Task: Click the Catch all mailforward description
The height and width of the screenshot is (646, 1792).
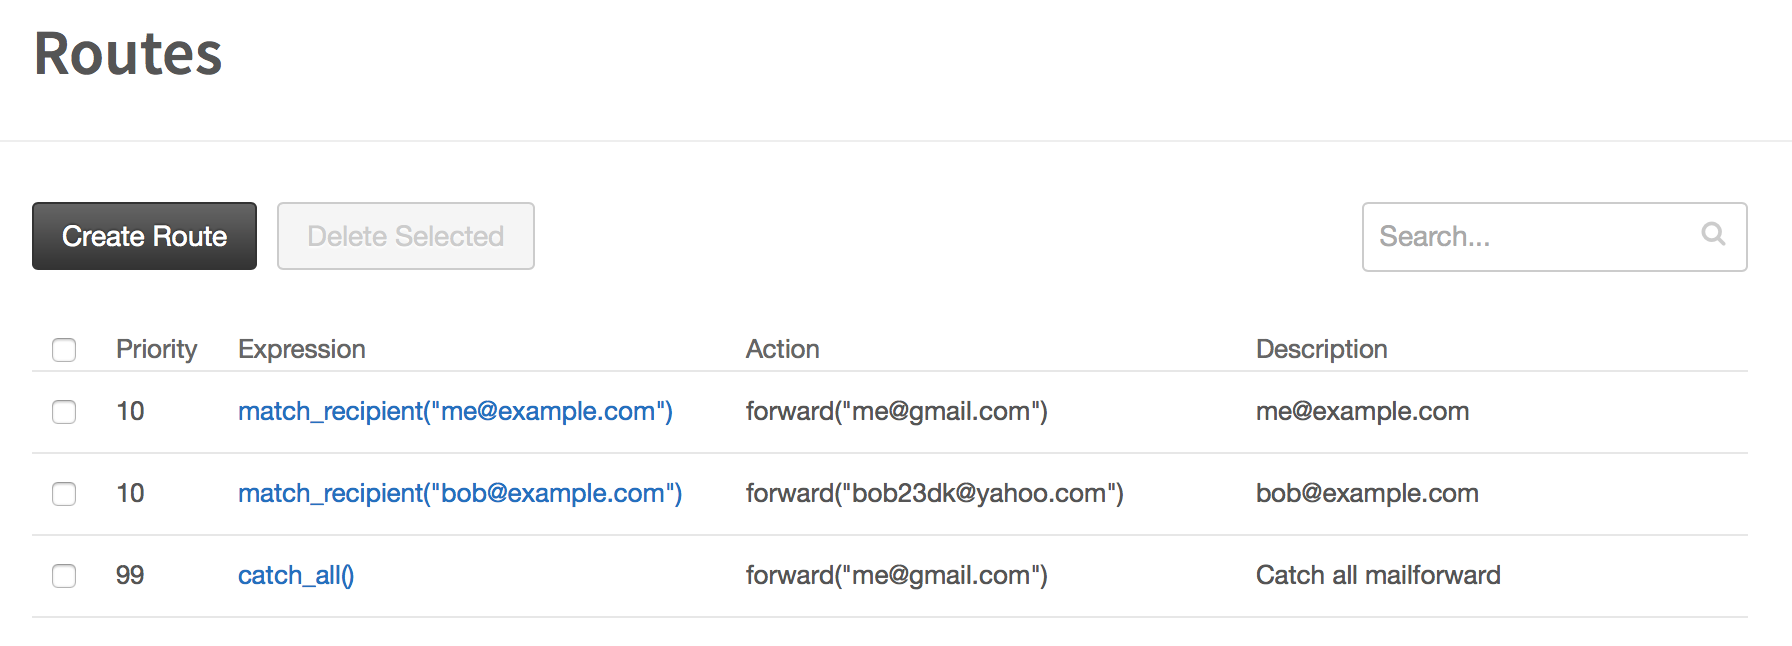Action: [x=1378, y=575]
